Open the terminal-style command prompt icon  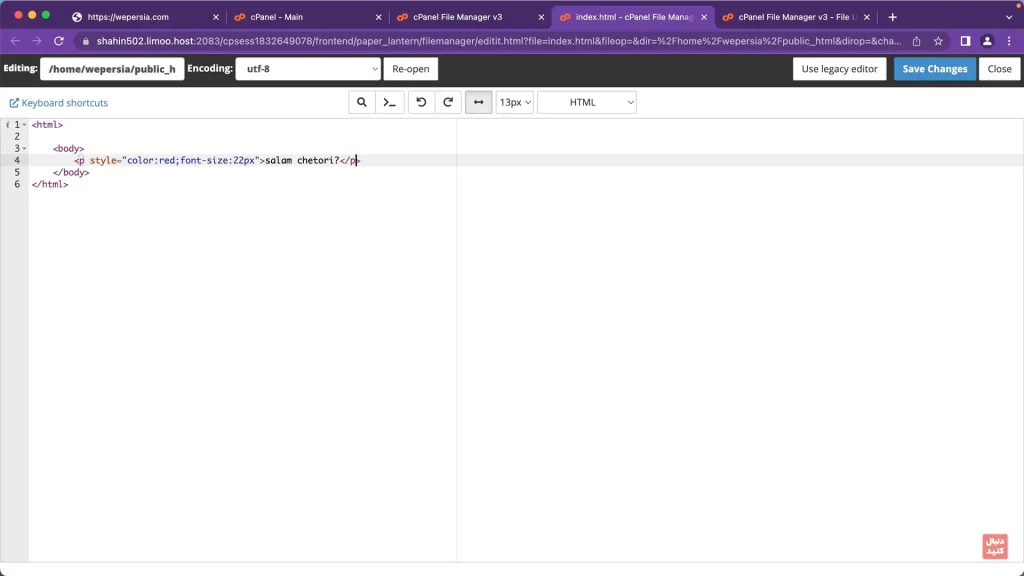[390, 102]
